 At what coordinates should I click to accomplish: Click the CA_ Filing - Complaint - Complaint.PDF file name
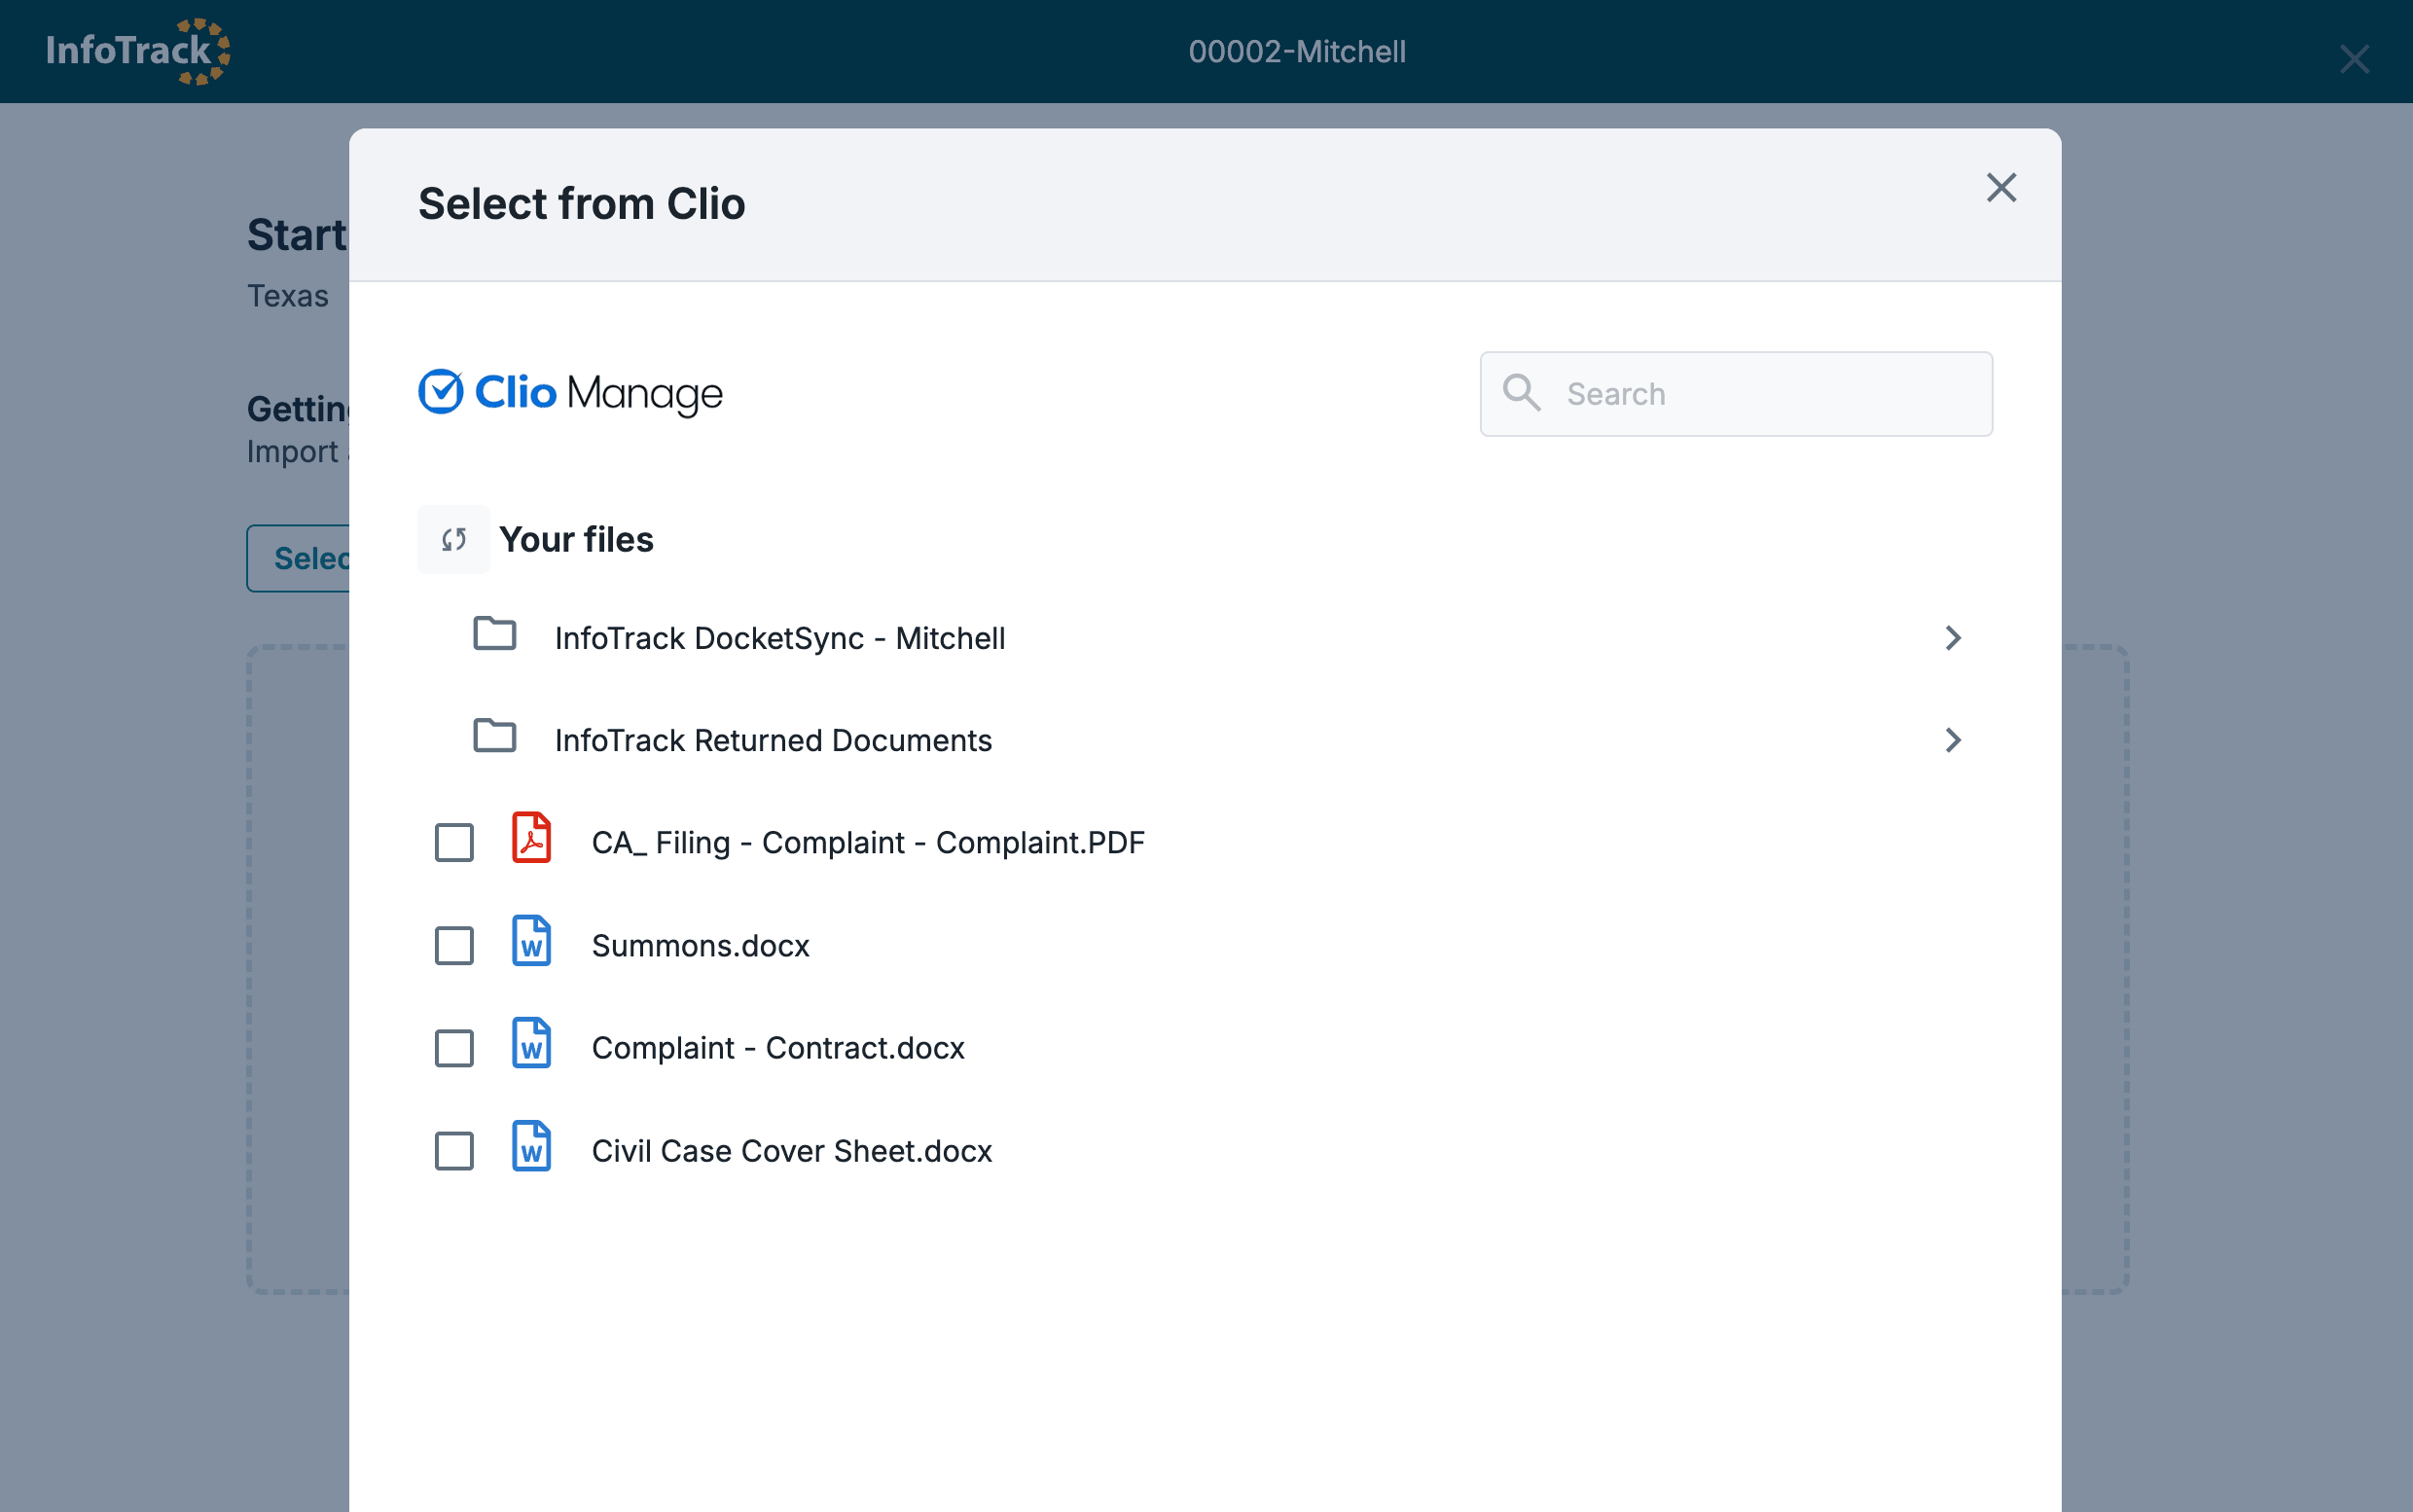868,843
